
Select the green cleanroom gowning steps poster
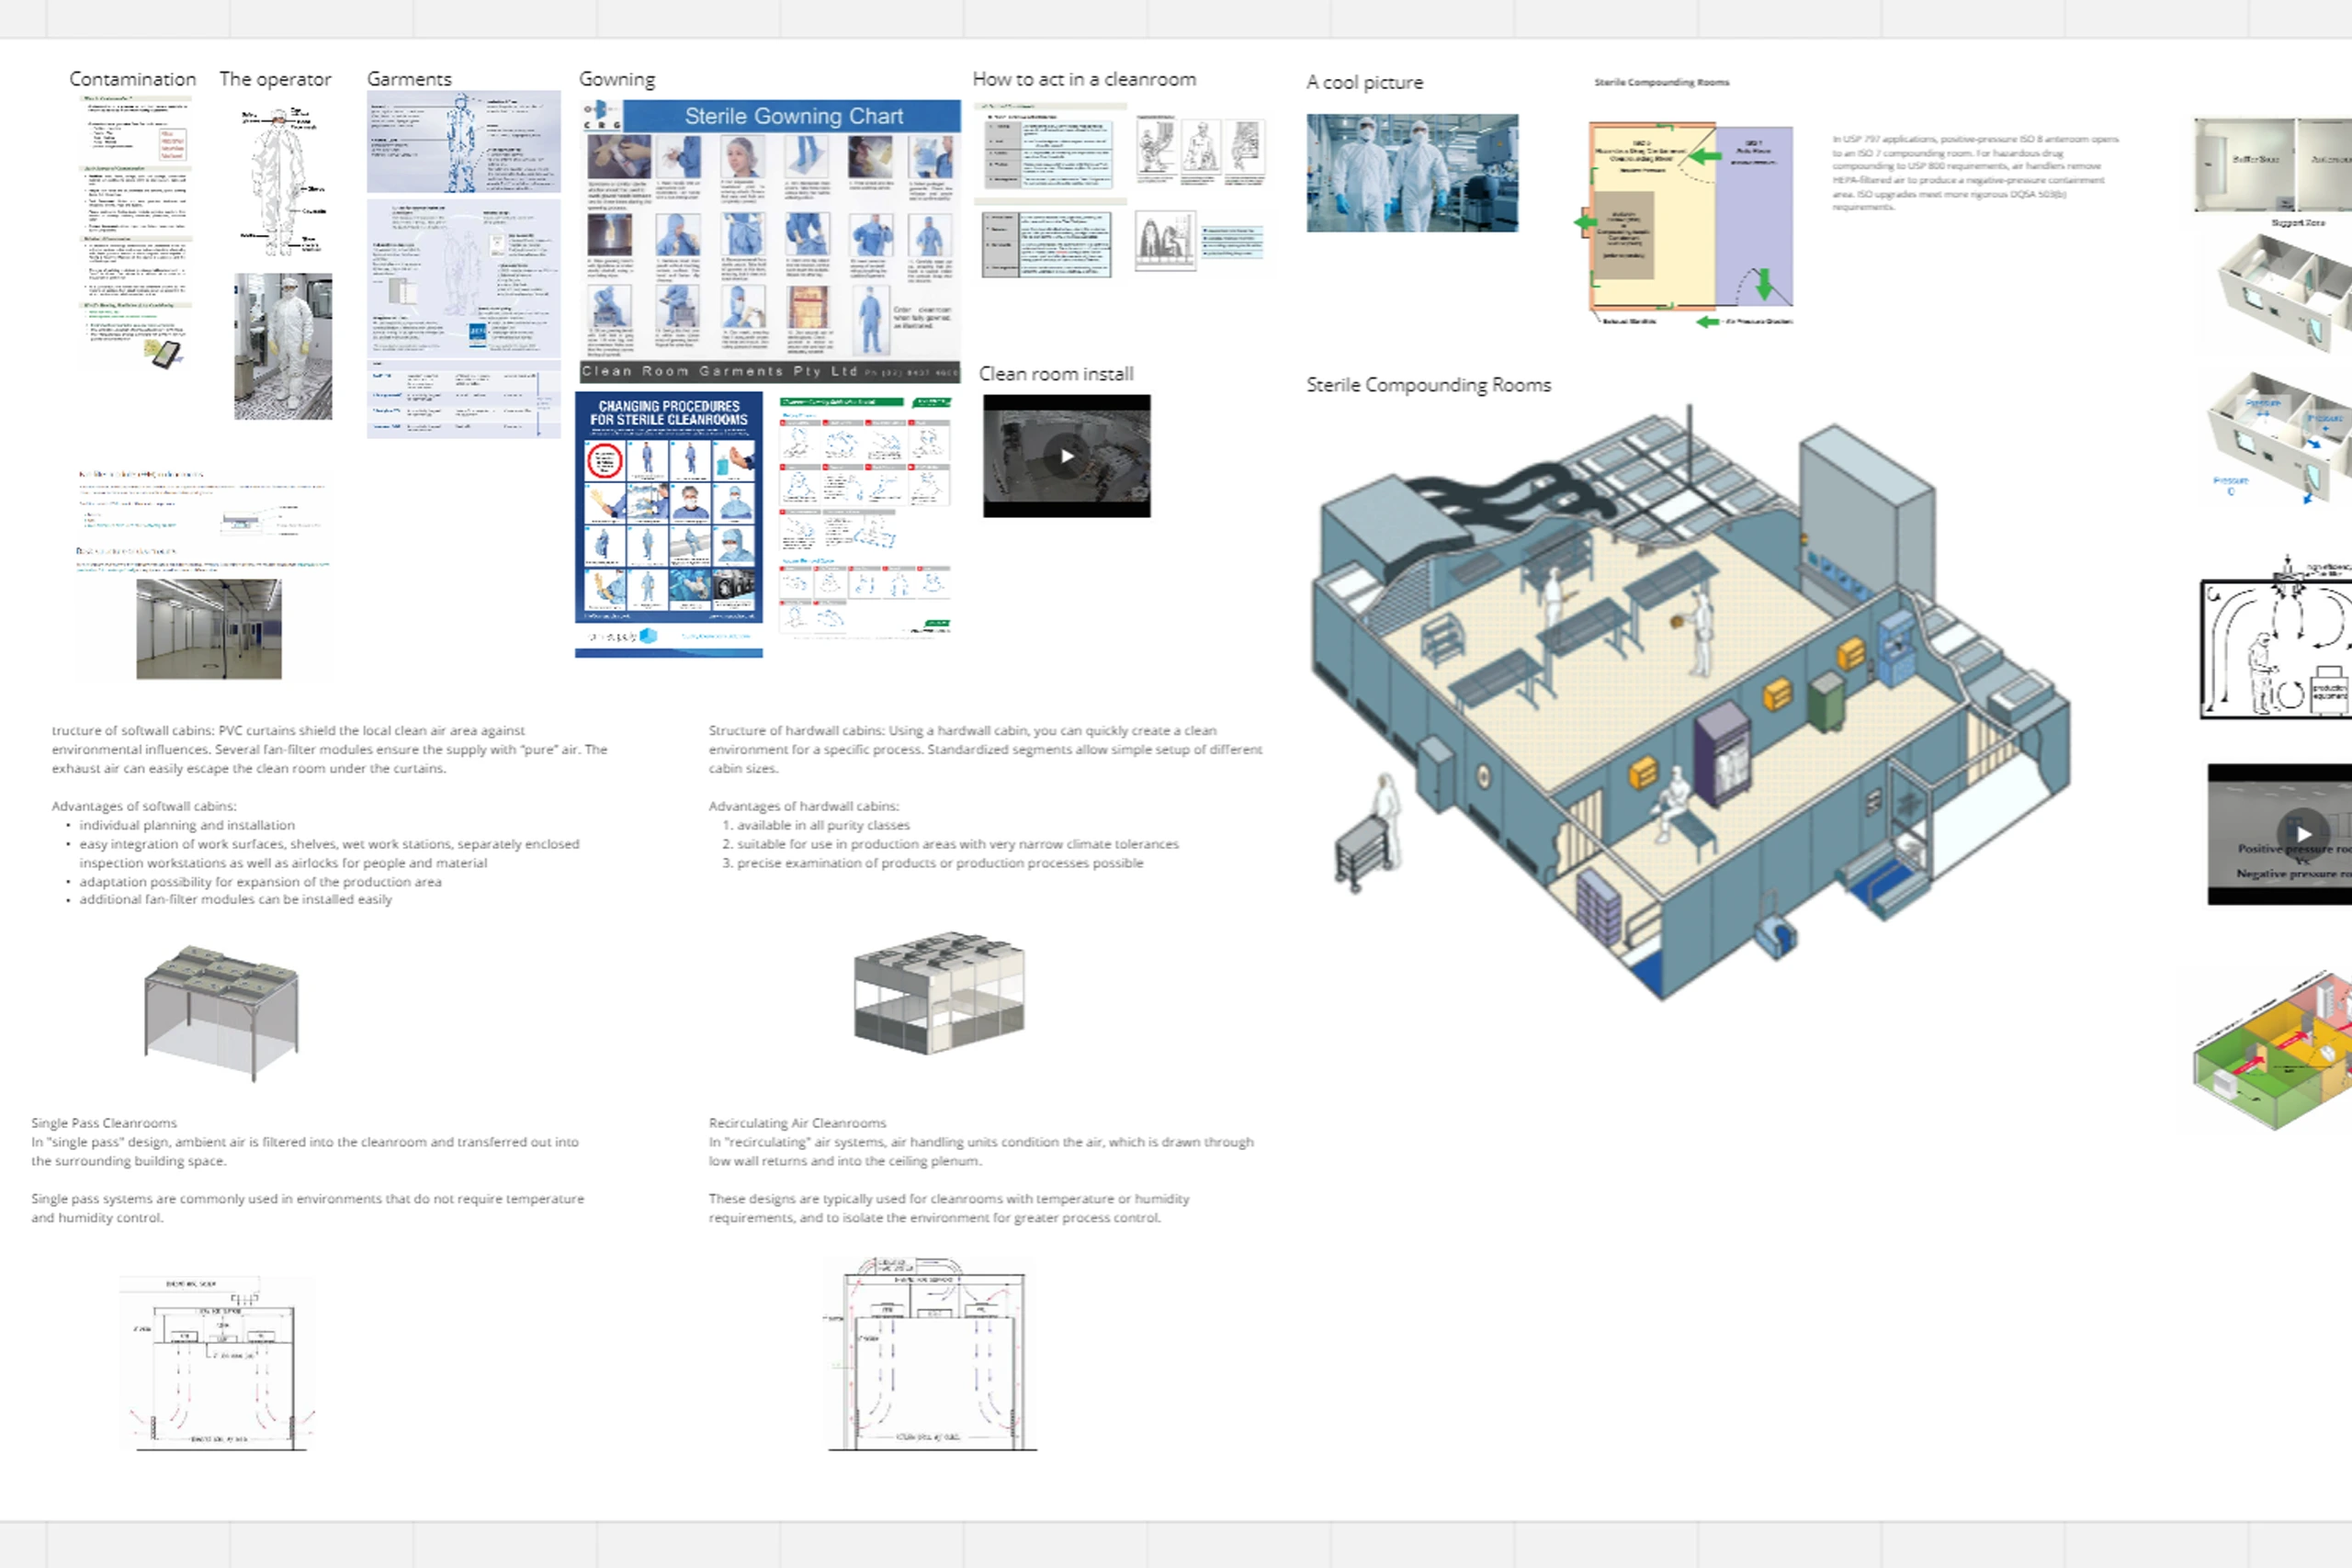(x=866, y=516)
